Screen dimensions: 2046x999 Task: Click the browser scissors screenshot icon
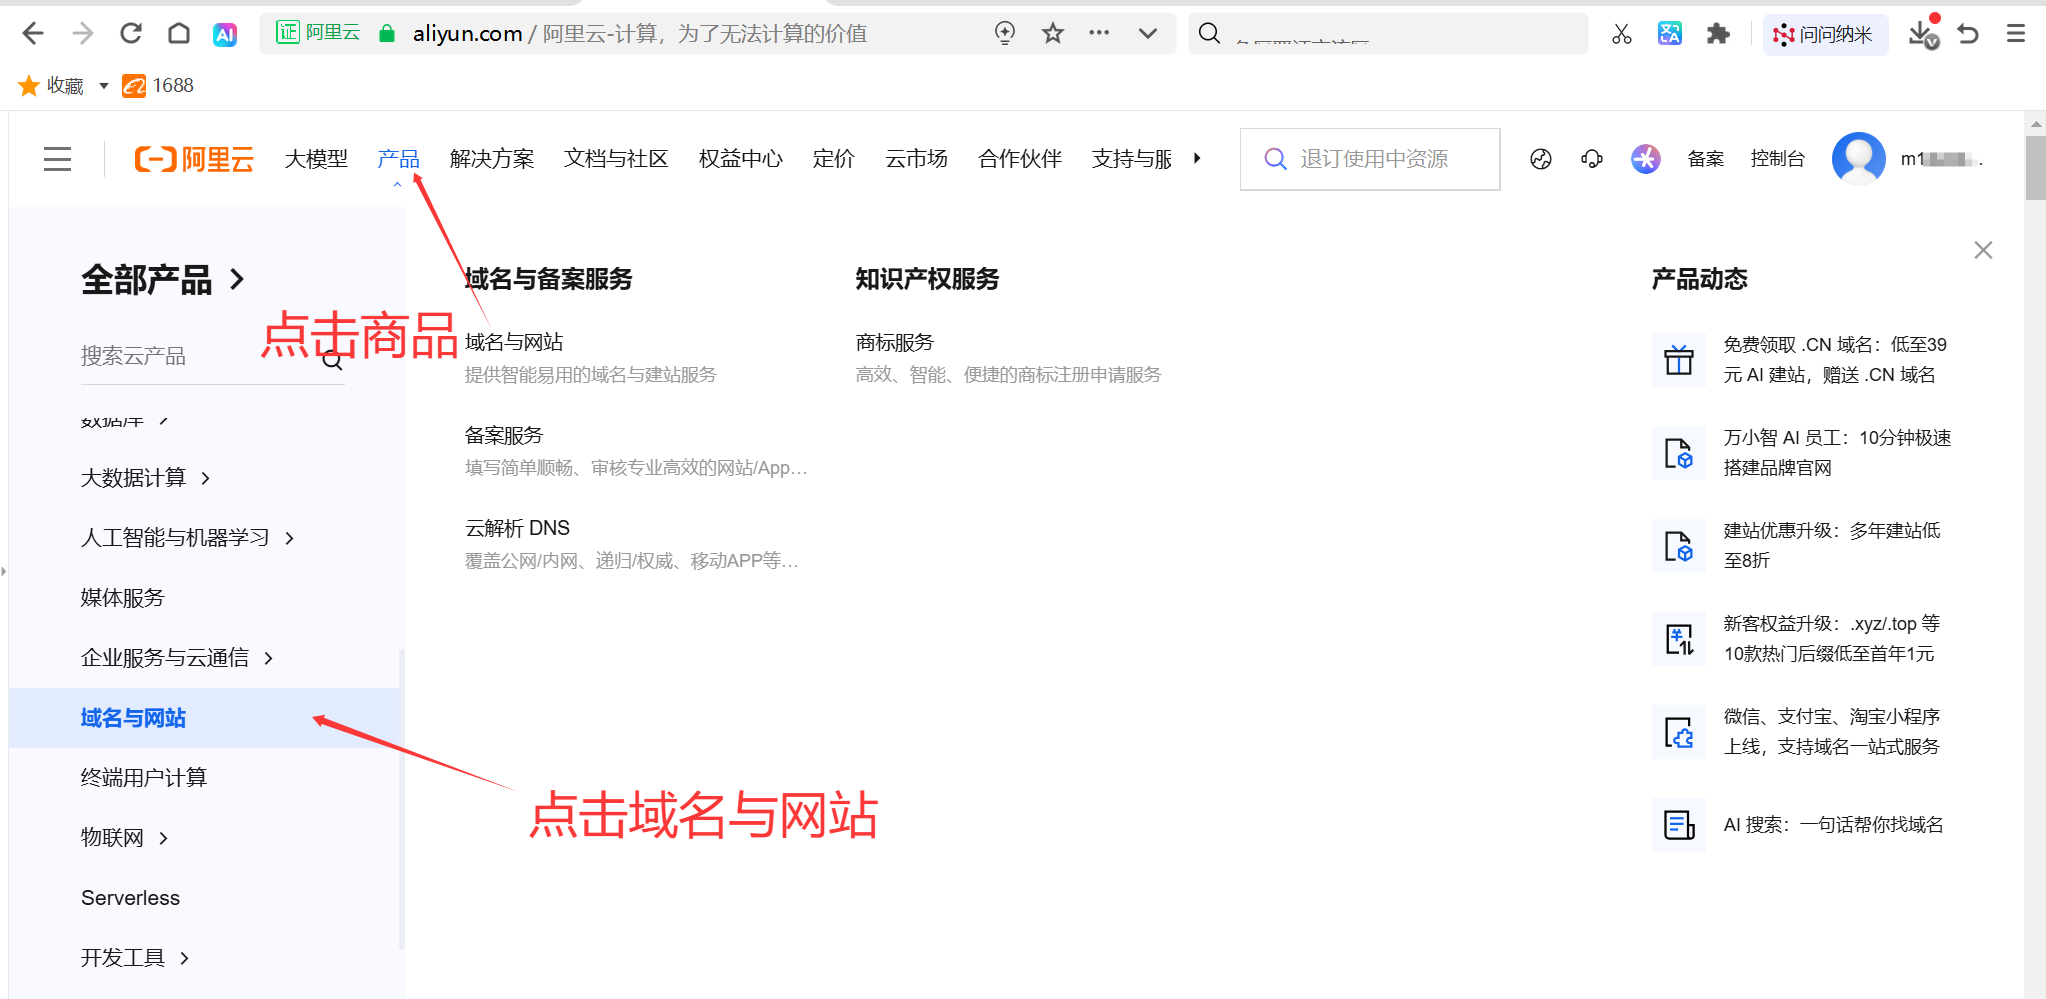click(x=1621, y=34)
